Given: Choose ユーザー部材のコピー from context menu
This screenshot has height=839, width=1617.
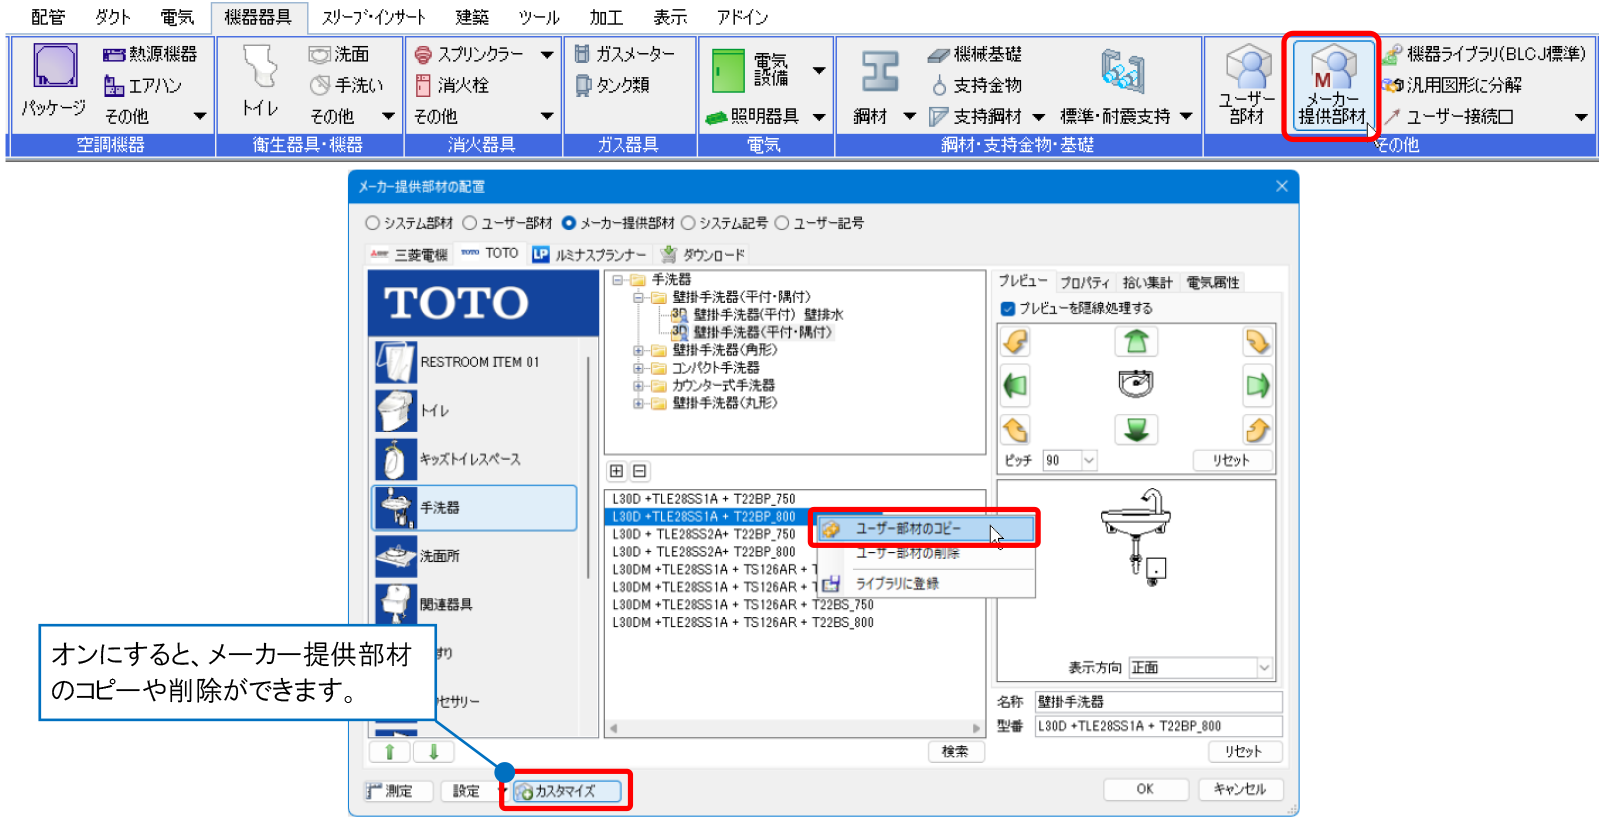Looking at the screenshot, I should pos(926,528).
